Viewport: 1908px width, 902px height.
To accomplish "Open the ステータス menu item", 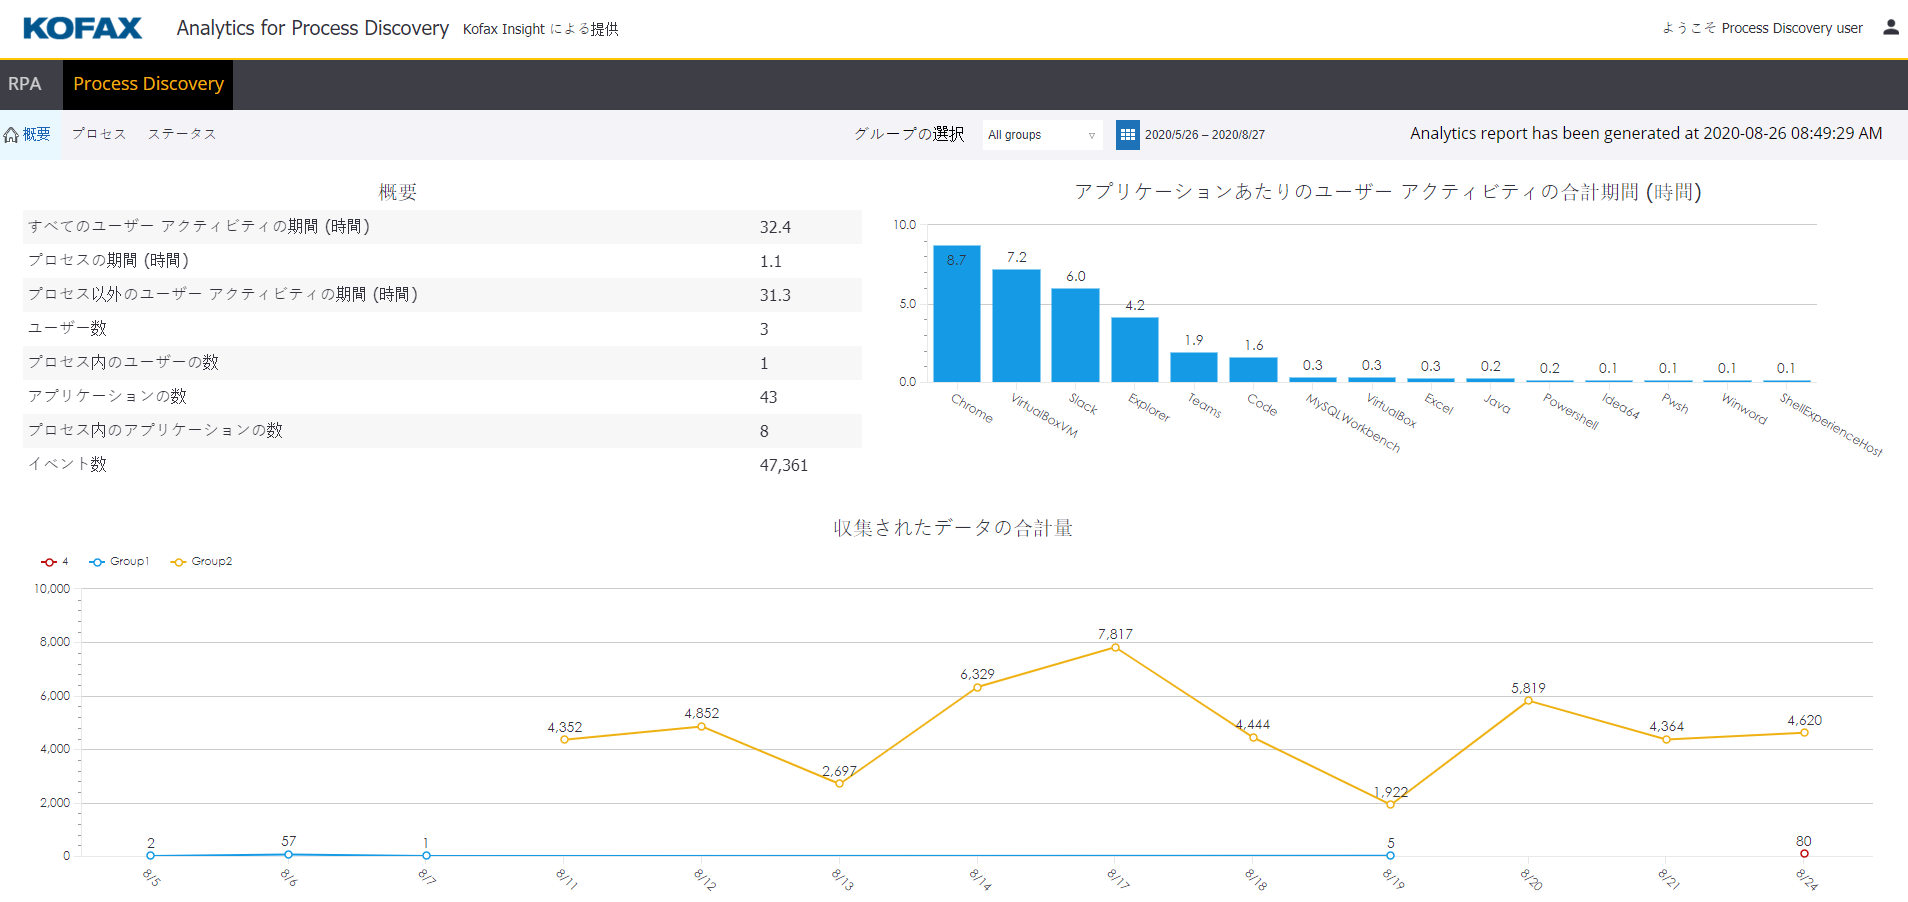I will click(181, 133).
